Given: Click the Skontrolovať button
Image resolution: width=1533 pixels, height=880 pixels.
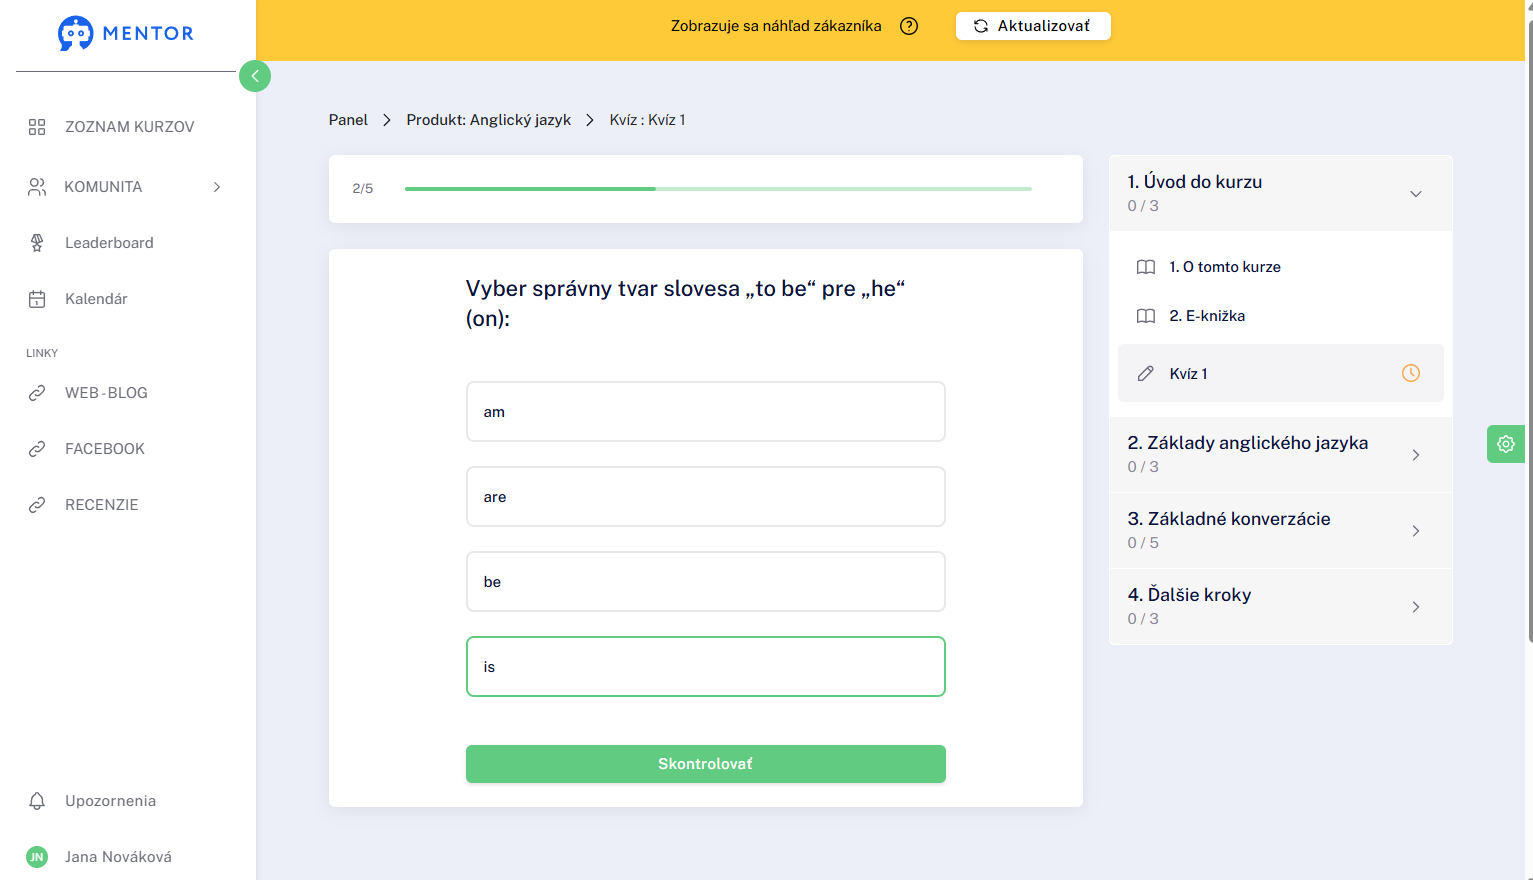Looking at the screenshot, I should click(x=706, y=764).
